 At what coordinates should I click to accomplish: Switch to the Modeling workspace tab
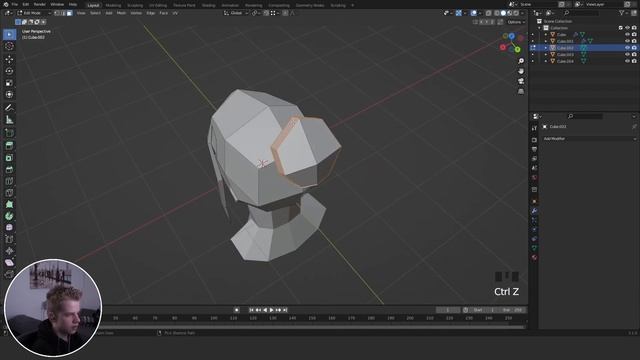pos(113,5)
